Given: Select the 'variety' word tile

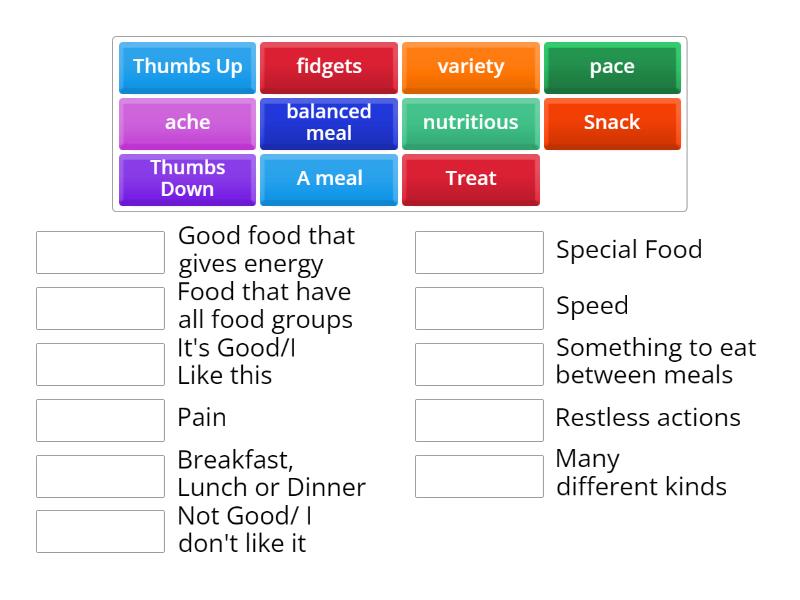Looking at the screenshot, I should (470, 67).
